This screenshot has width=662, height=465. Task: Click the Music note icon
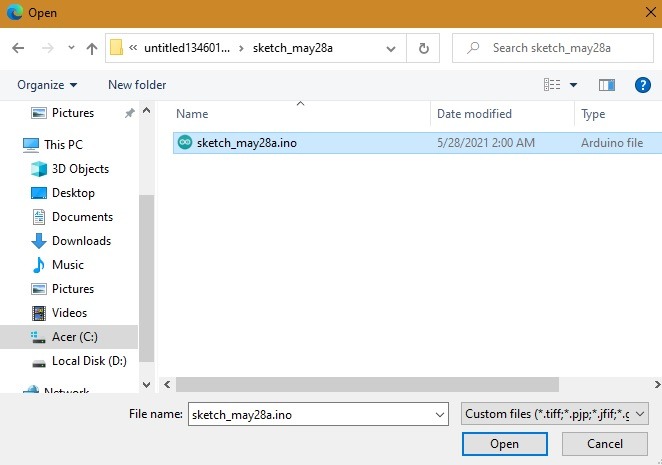(38, 265)
